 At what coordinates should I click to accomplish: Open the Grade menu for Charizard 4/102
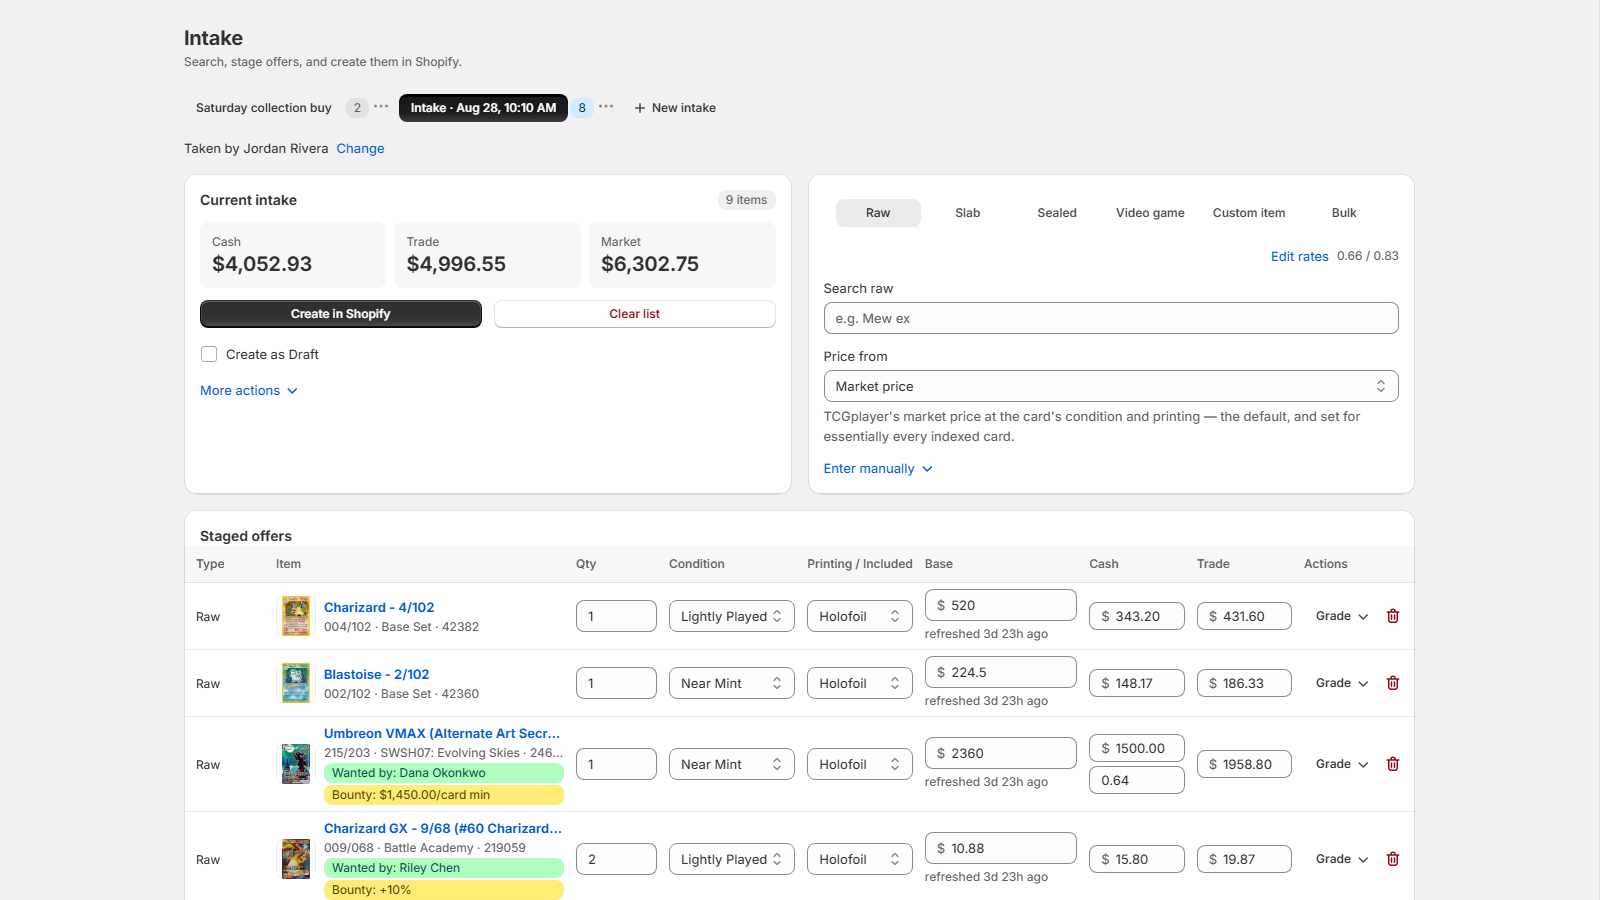point(1342,616)
